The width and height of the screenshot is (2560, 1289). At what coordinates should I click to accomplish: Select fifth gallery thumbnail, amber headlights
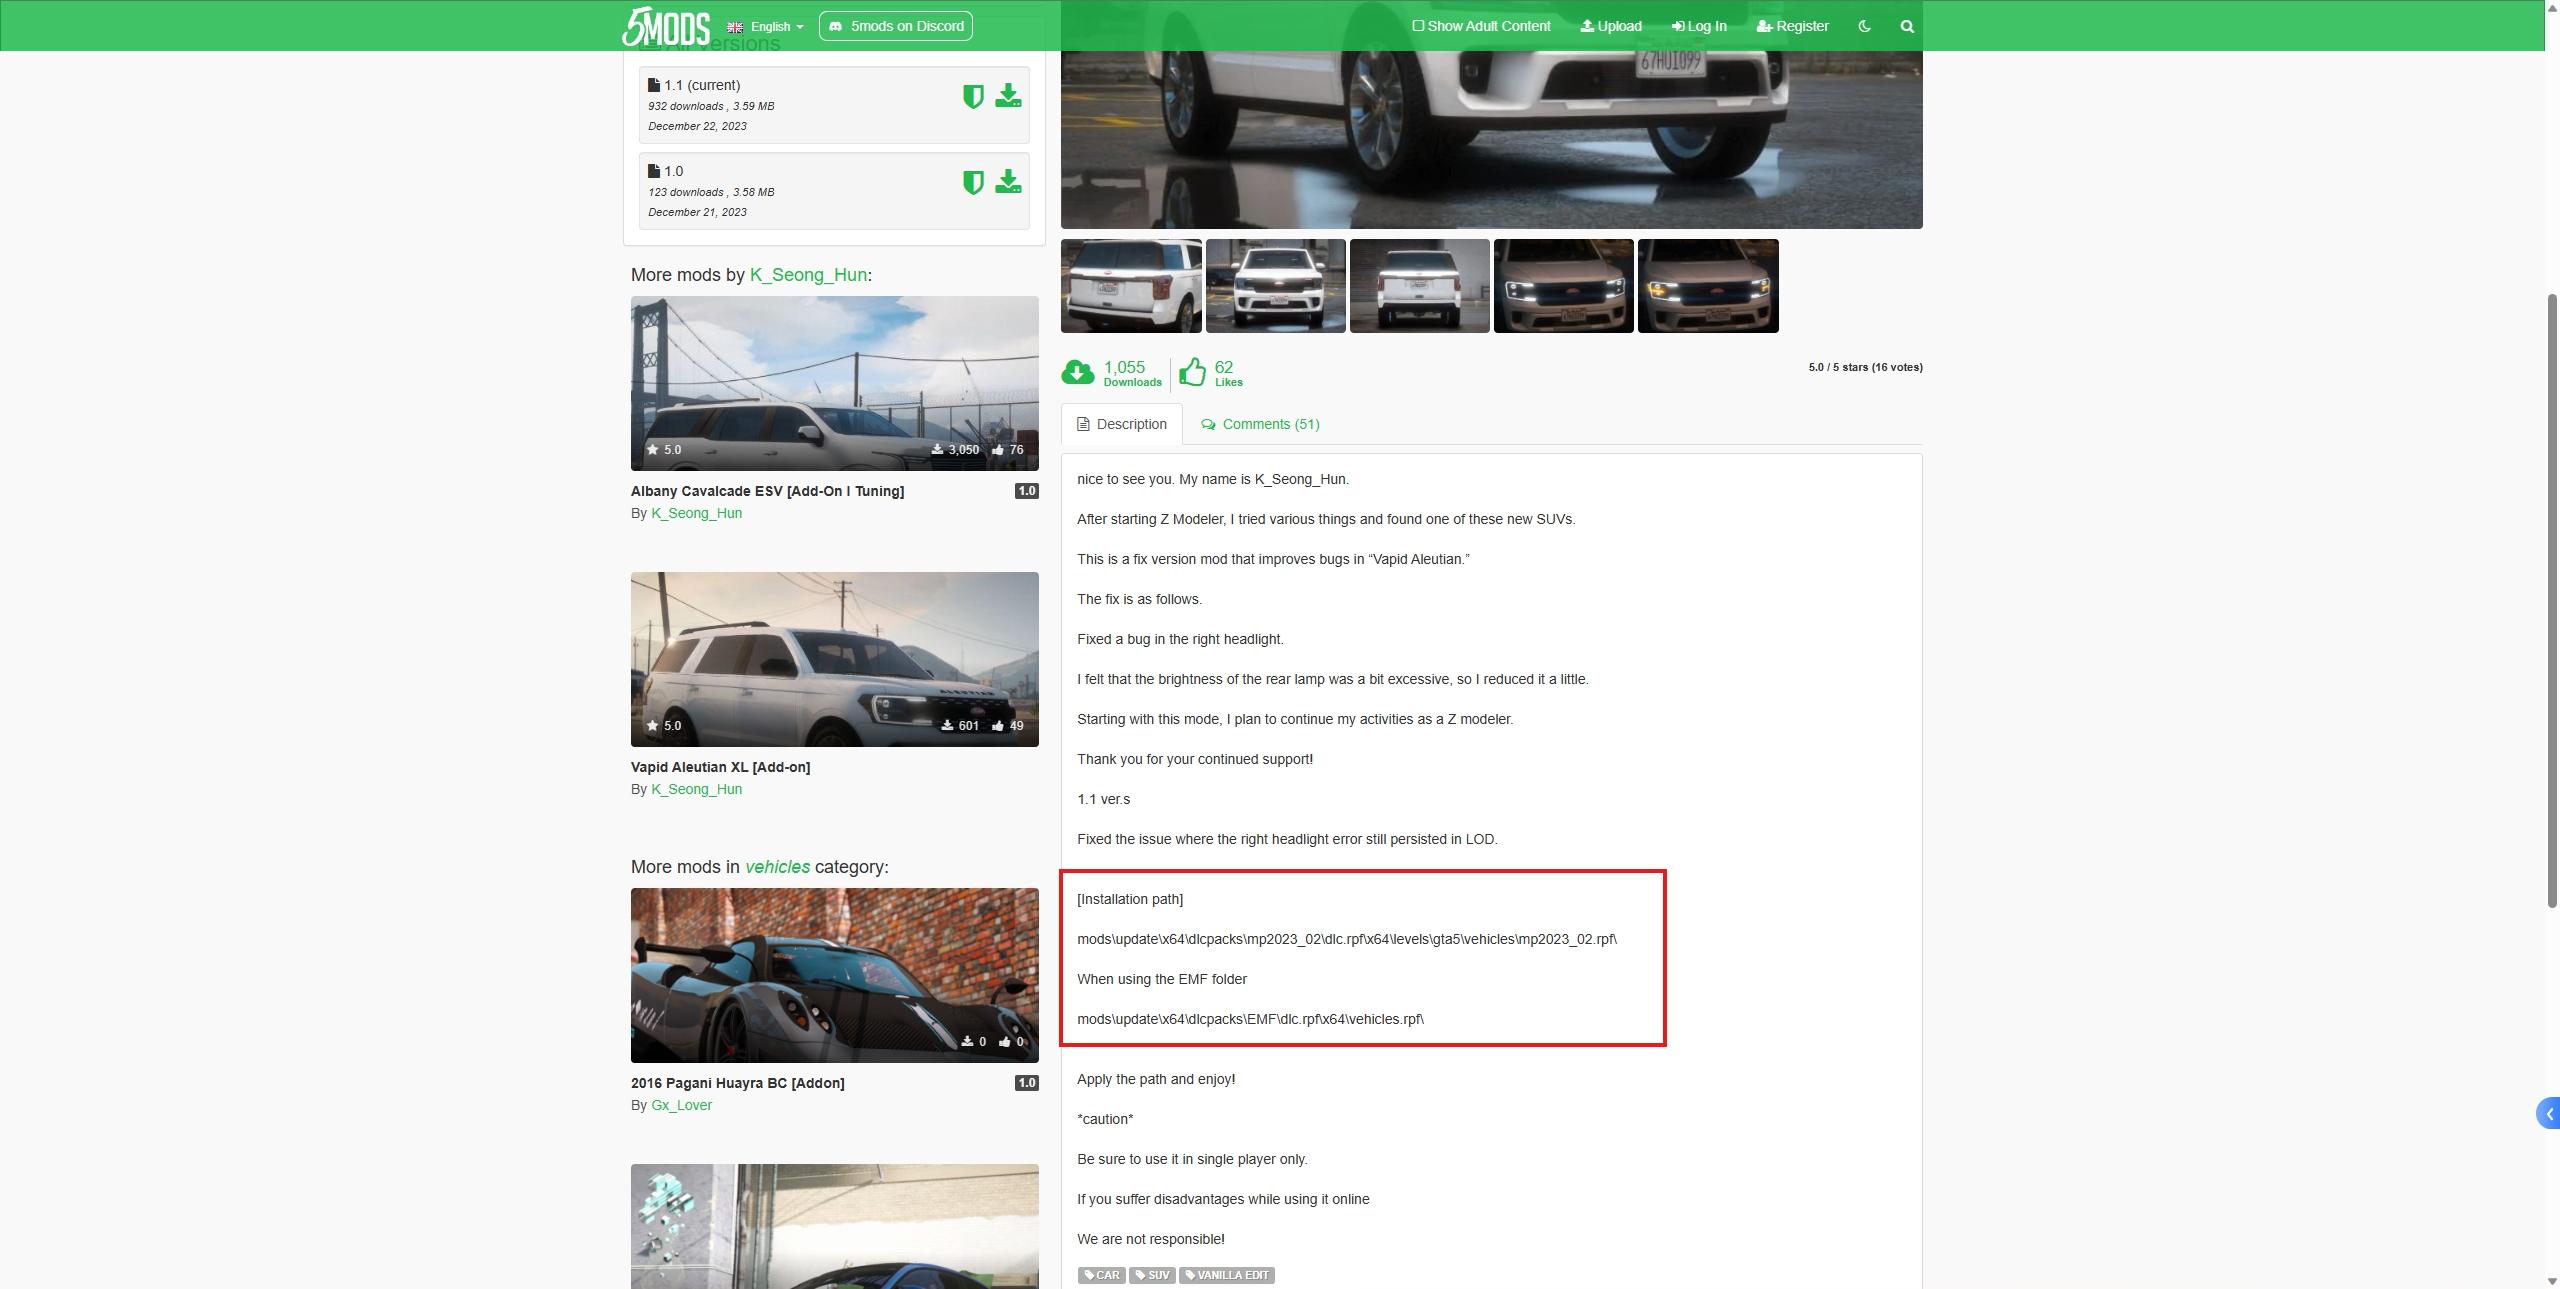point(1707,286)
